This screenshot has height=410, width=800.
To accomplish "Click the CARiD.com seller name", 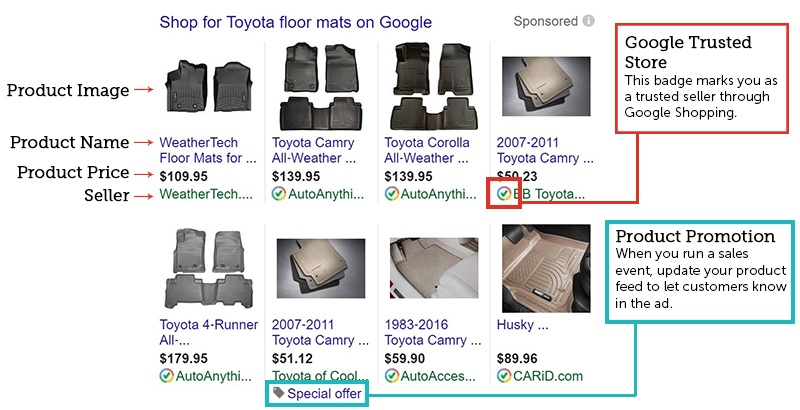I will pos(547,375).
